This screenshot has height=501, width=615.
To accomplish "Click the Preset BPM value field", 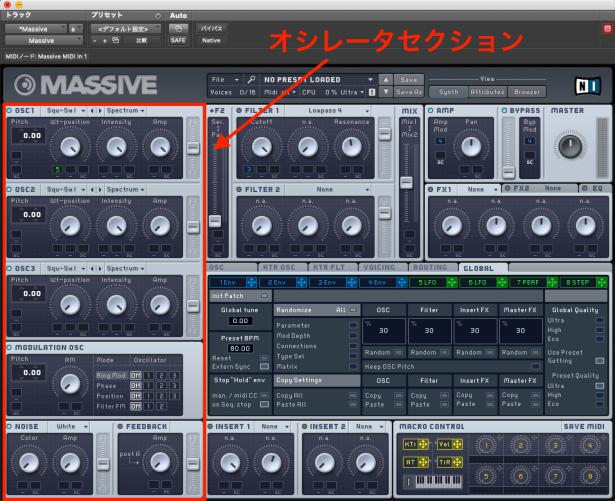I will click(x=239, y=348).
